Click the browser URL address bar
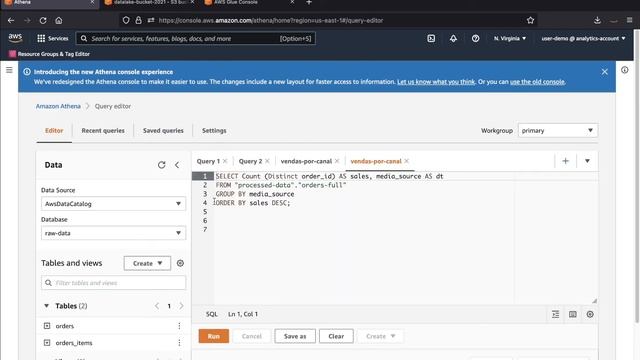The height and width of the screenshot is (360, 640). coord(327,20)
